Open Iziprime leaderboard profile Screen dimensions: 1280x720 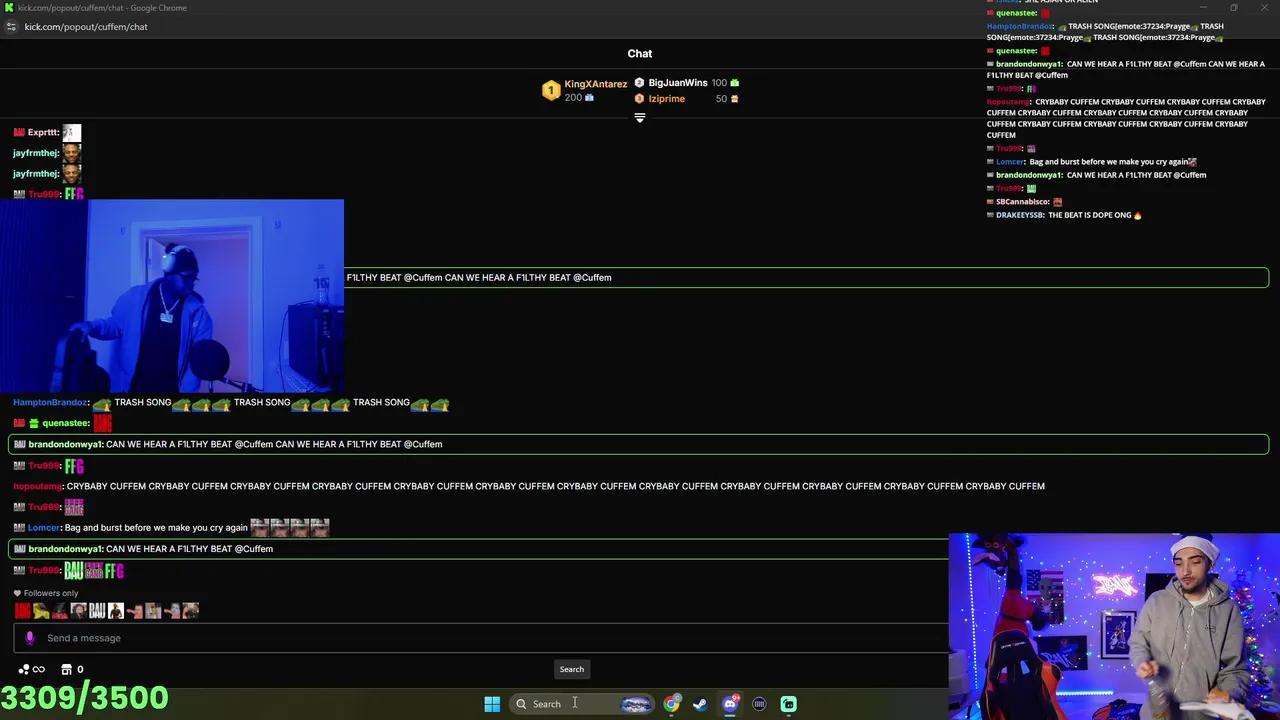pos(667,99)
